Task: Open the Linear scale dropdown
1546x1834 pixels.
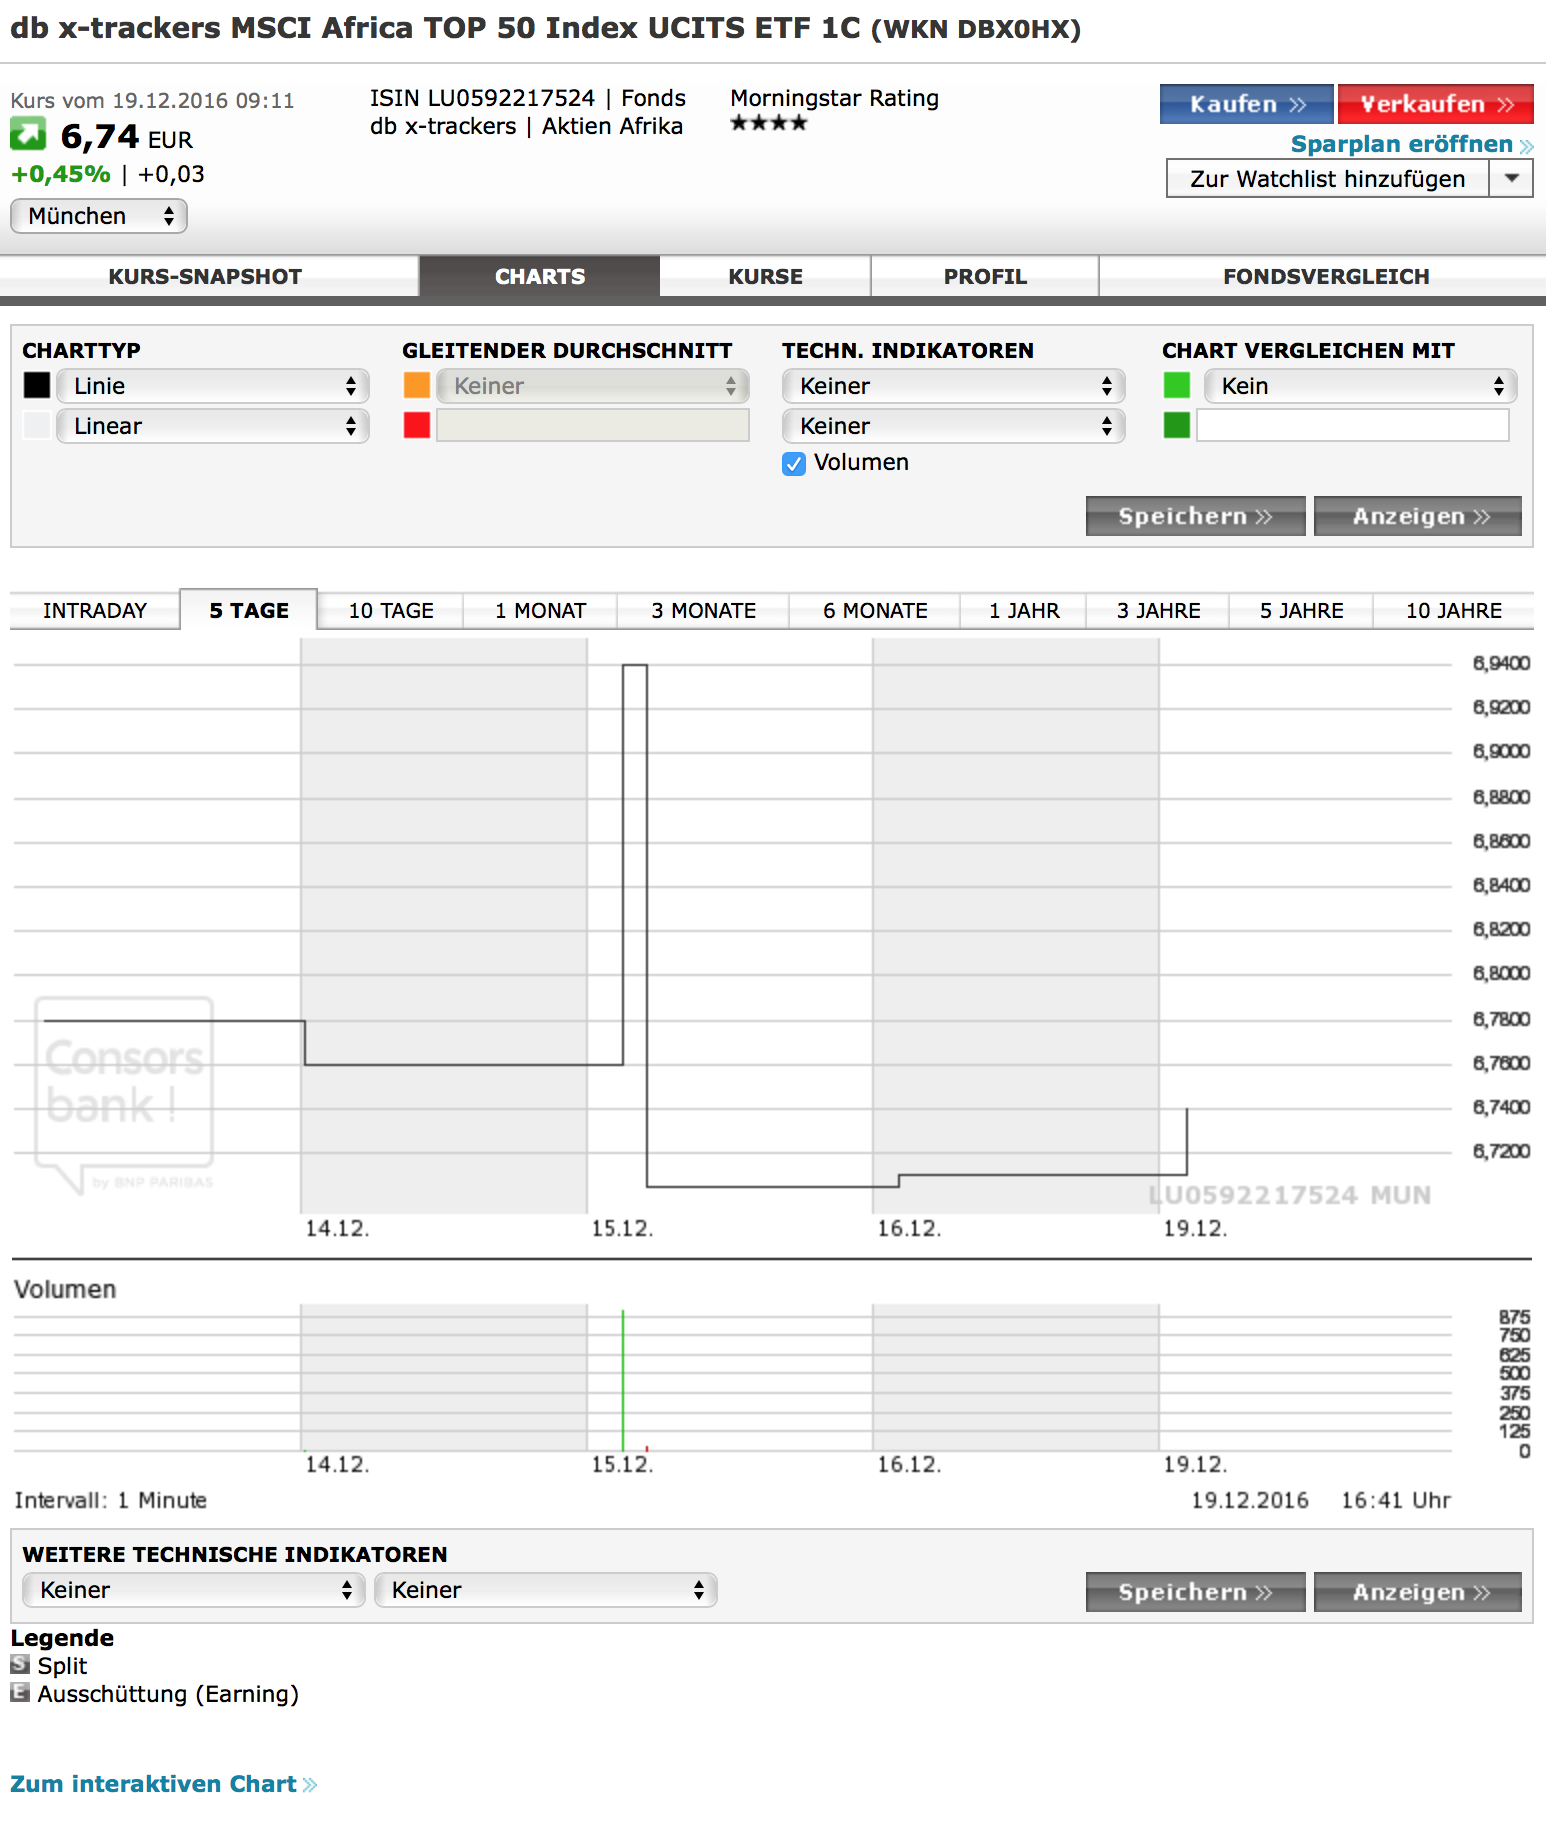Action: [213, 426]
